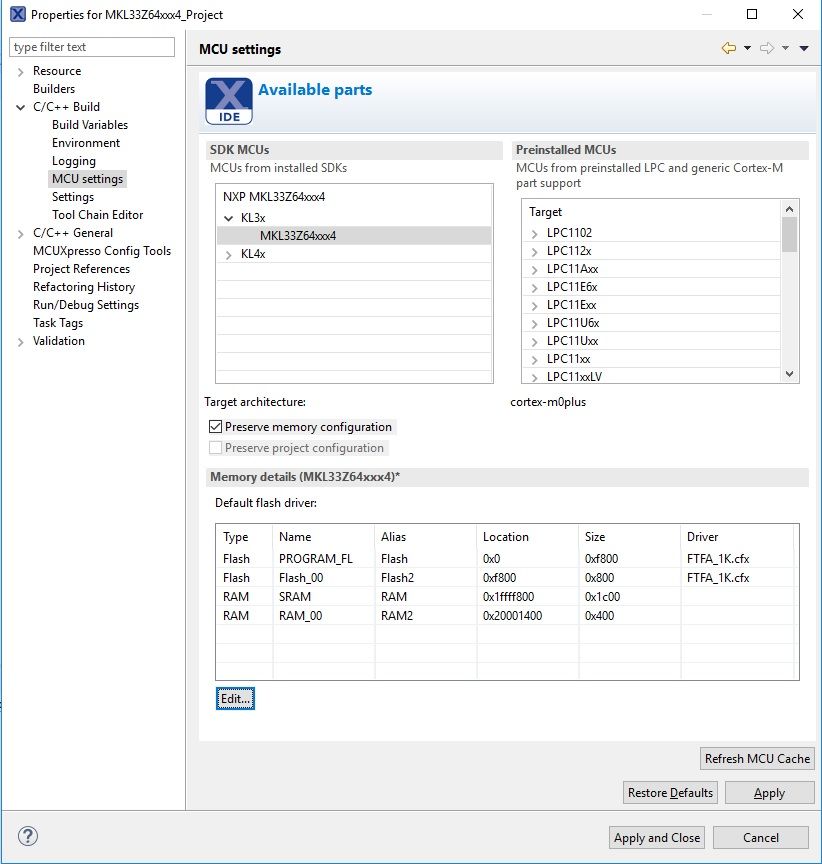Open Project References page
822x864 pixels.
click(x=82, y=269)
